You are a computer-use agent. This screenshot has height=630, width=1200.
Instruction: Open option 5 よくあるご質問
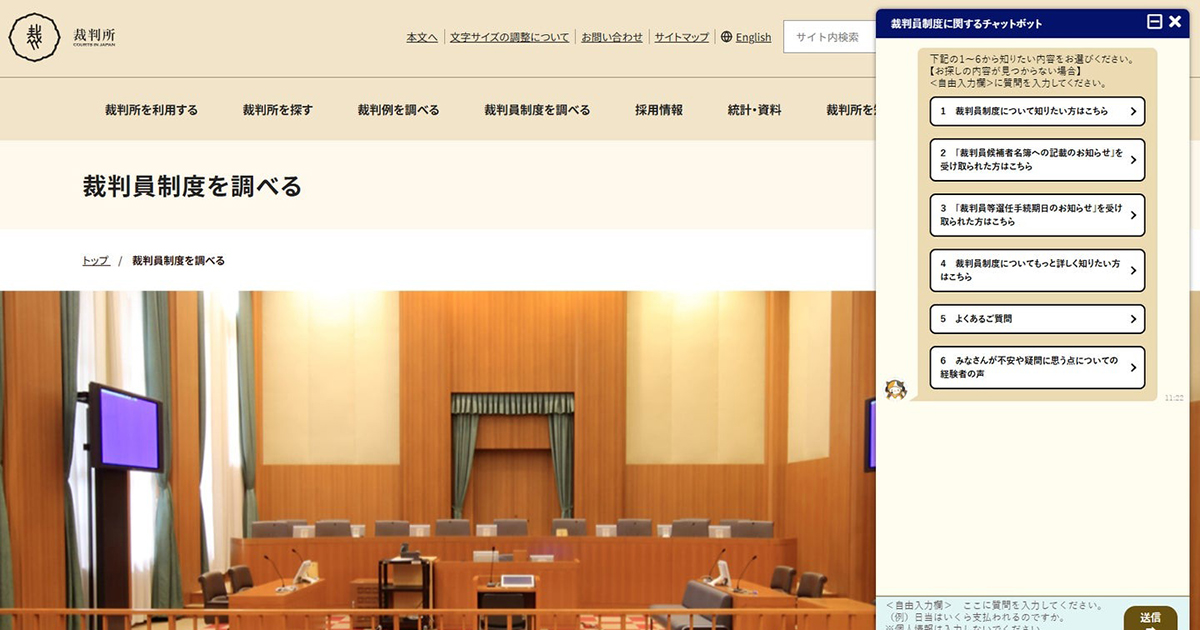[1036, 319]
